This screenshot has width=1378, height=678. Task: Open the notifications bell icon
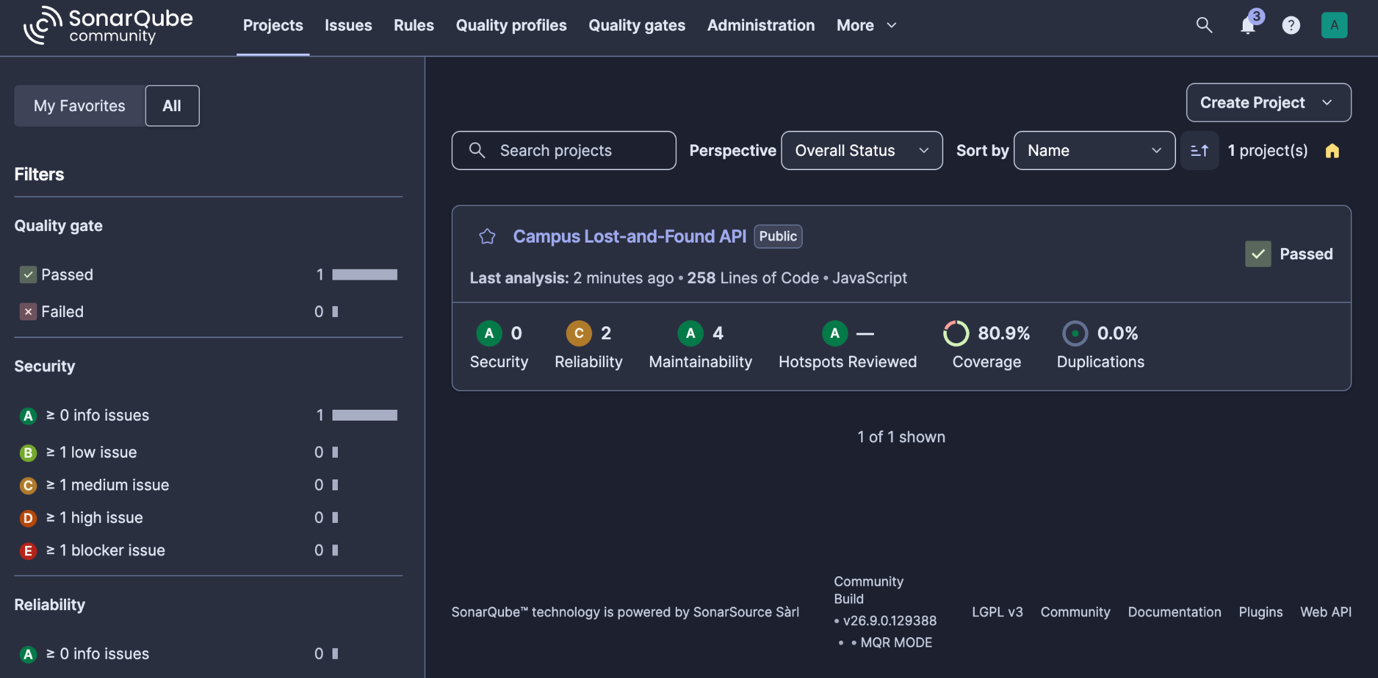click(x=1248, y=25)
